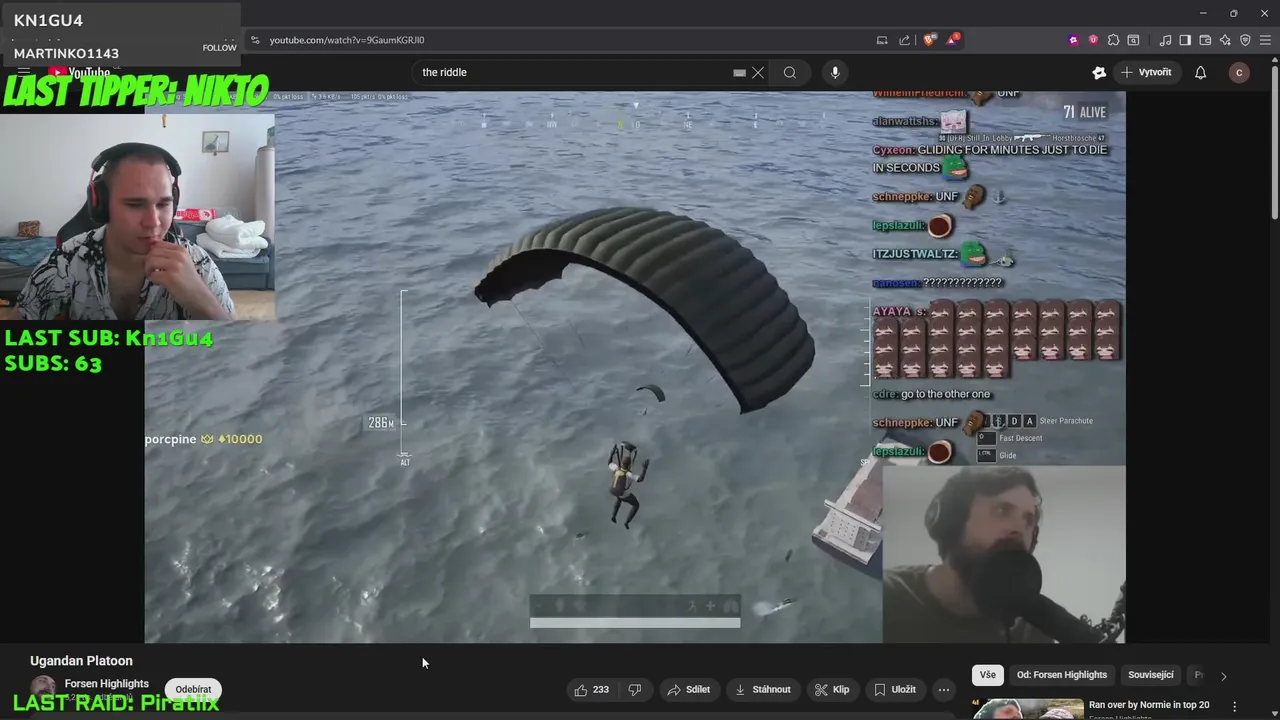The image size is (1280, 720).
Task: Activate voice search microphone
Action: coord(835,72)
